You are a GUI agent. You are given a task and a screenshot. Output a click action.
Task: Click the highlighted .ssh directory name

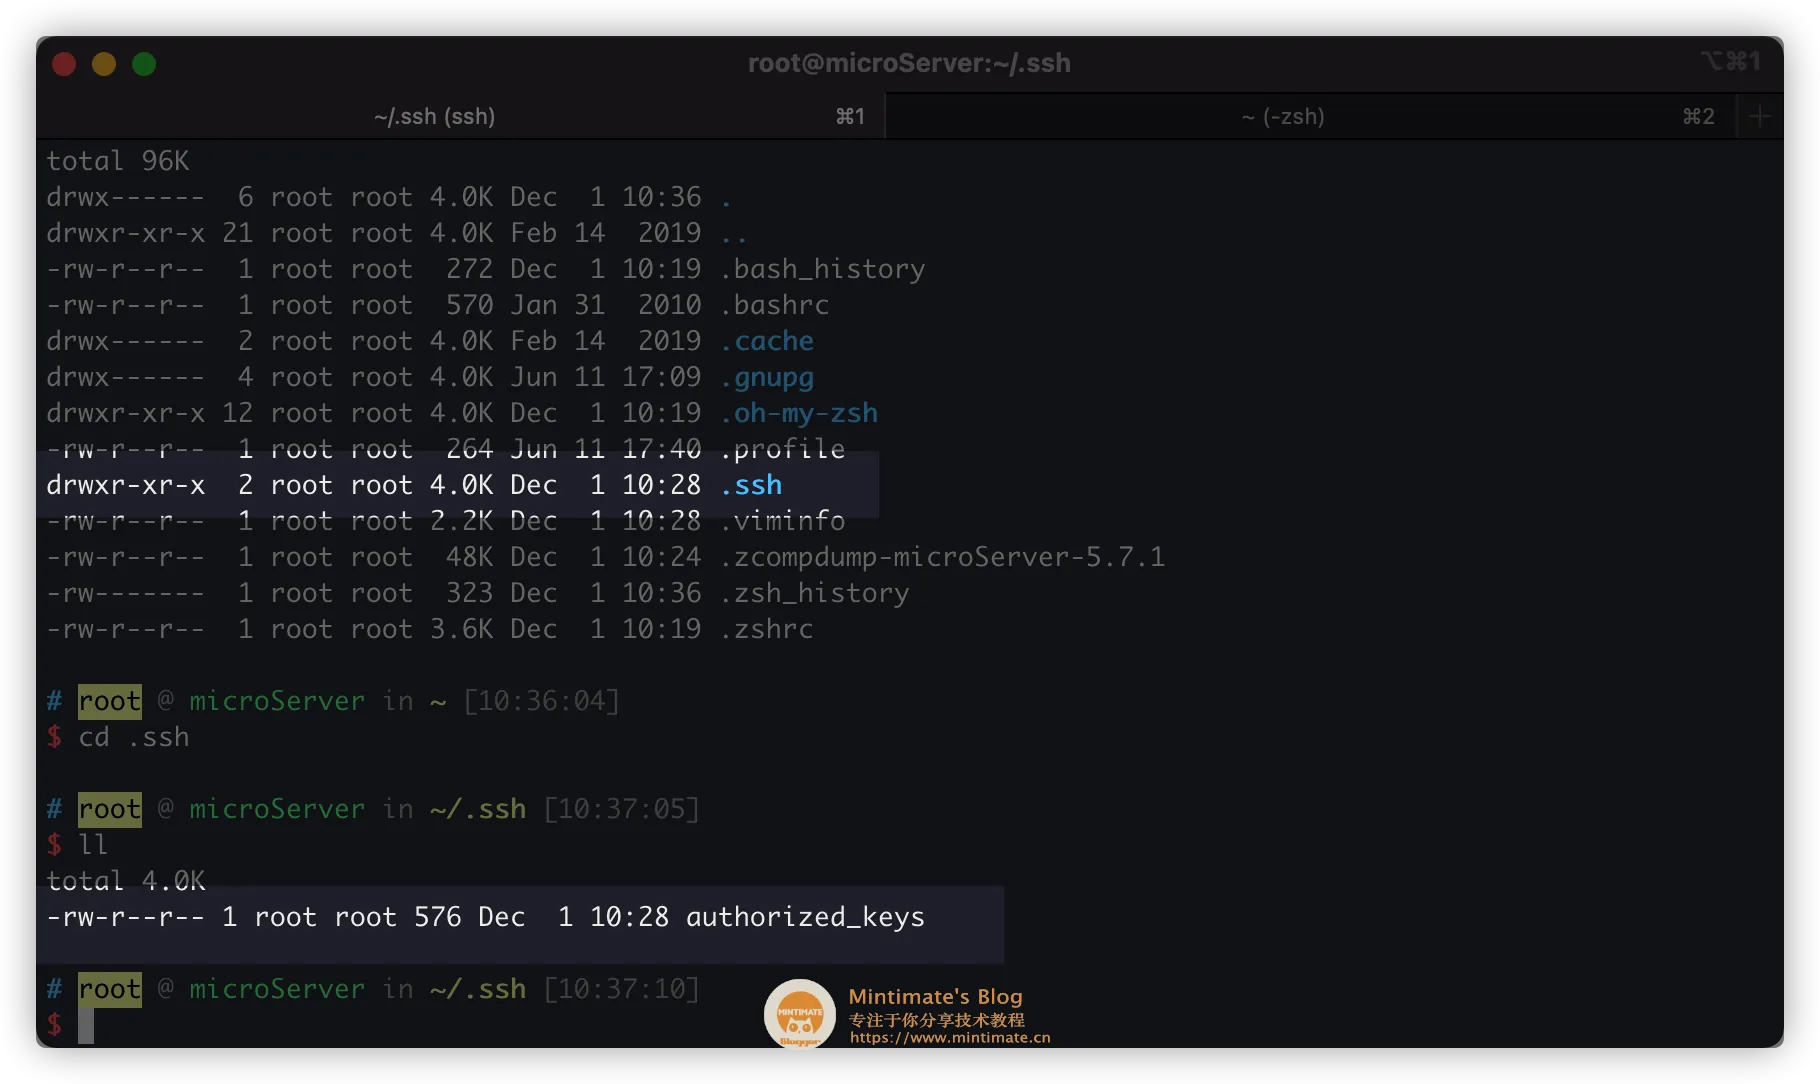pyautogui.click(x=752, y=485)
